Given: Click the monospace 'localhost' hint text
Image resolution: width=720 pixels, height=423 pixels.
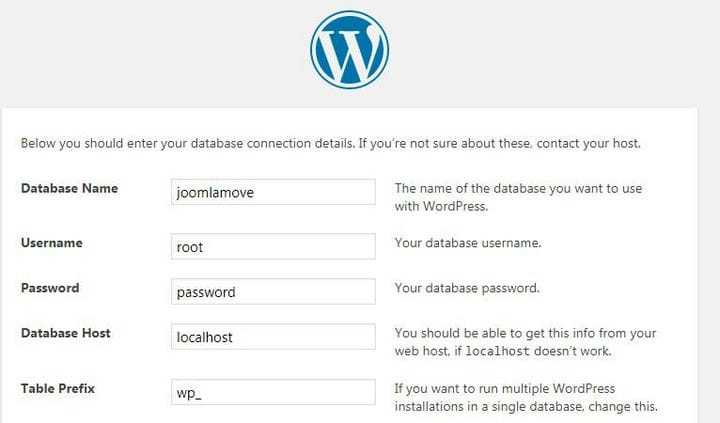Looking at the screenshot, I should click(x=497, y=351).
